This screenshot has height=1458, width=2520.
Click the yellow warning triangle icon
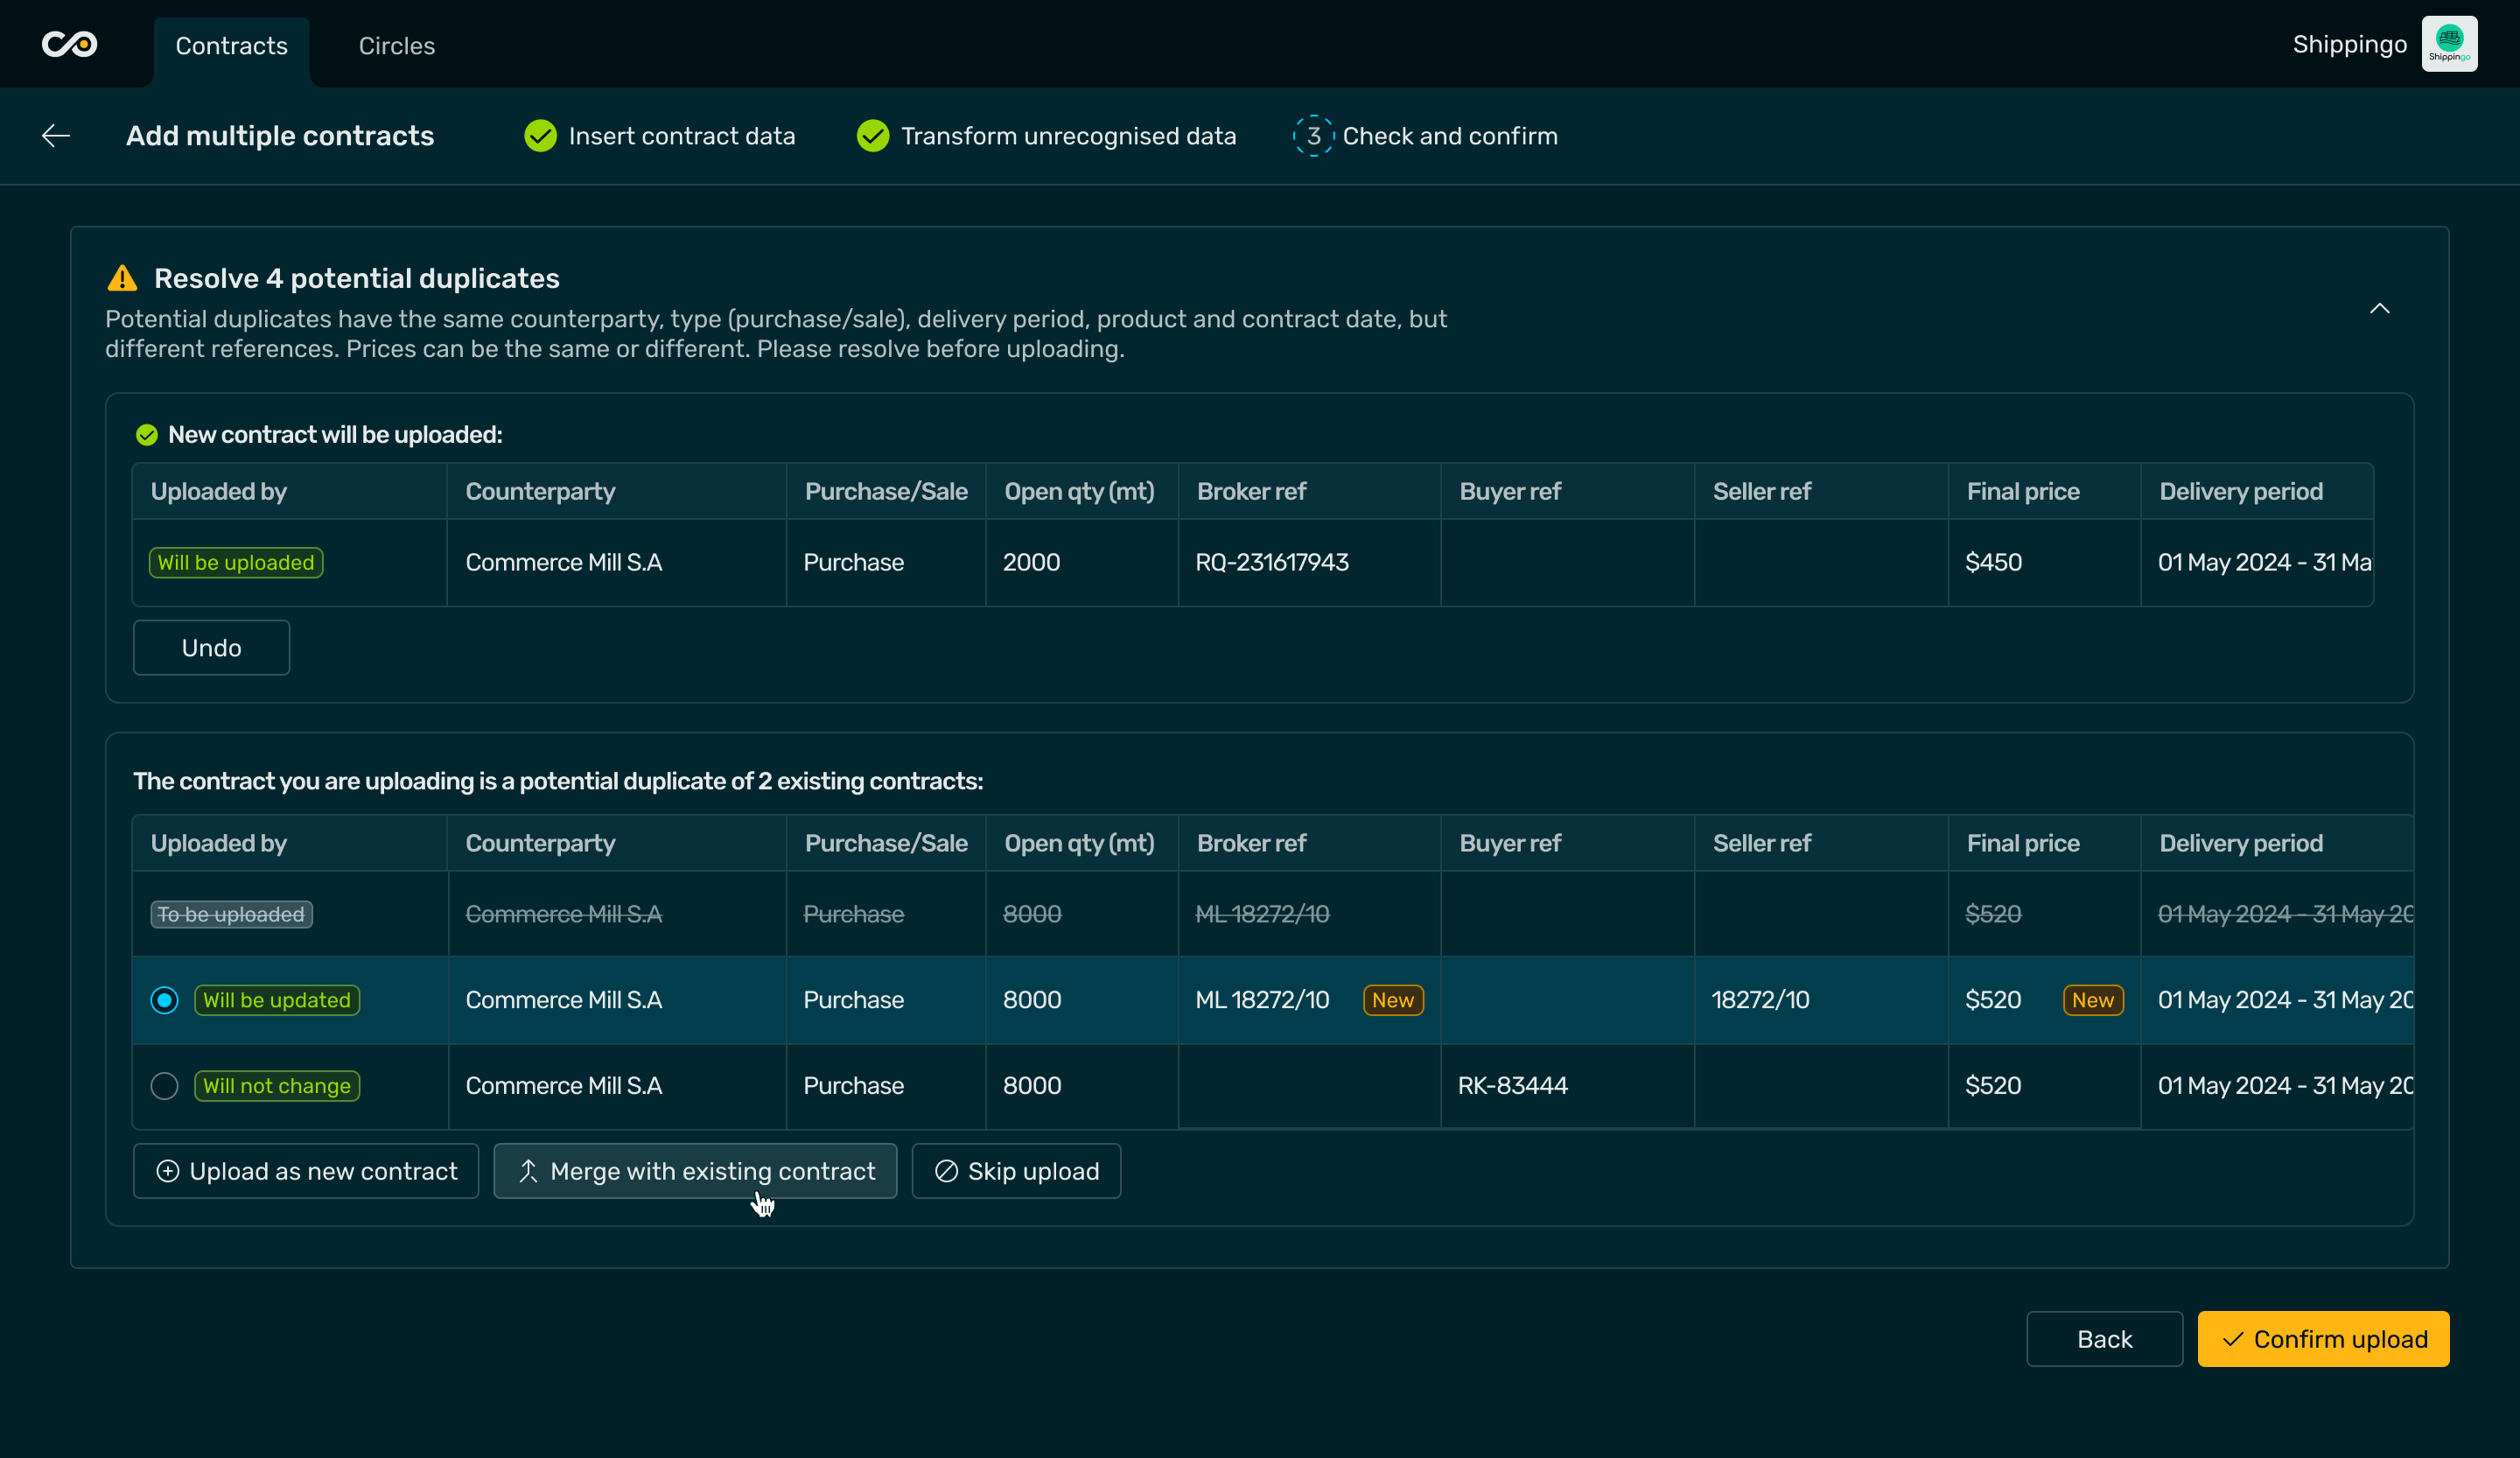pyautogui.click(x=122, y=278)
